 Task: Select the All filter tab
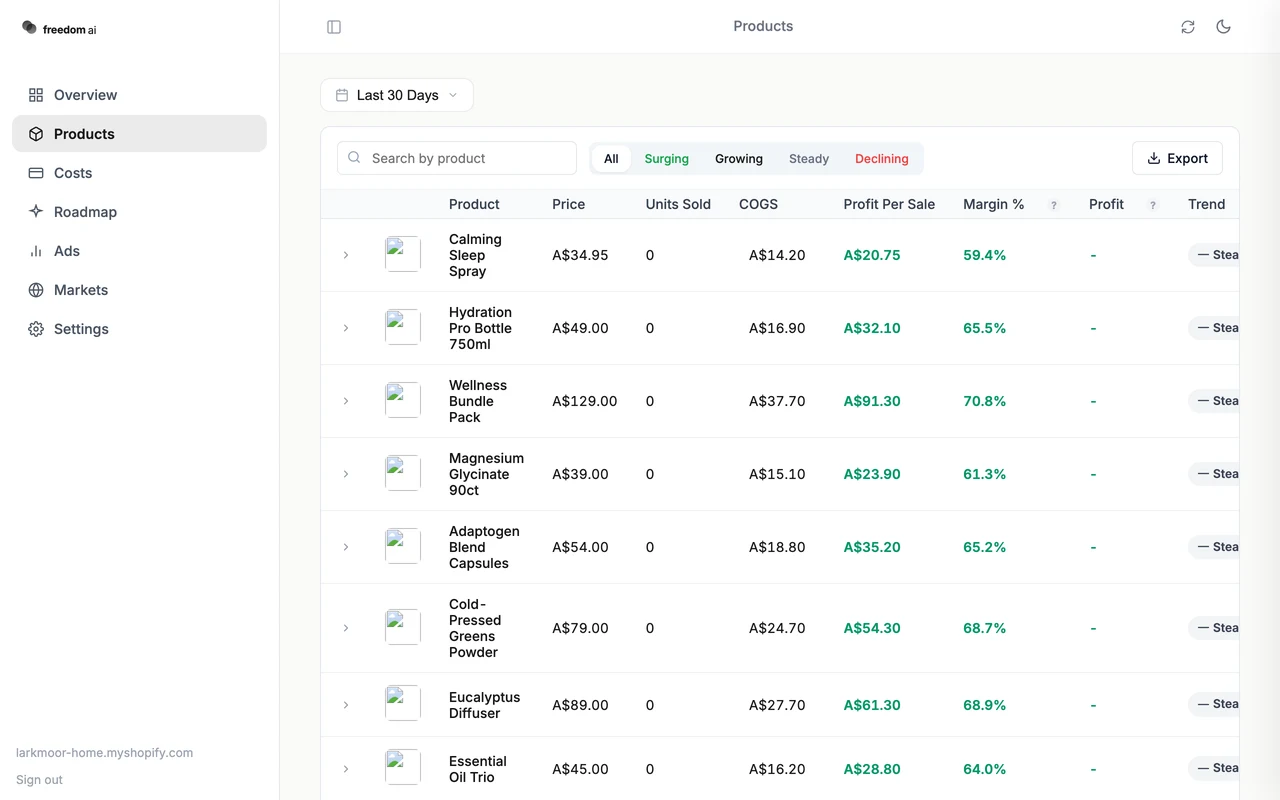[x=611, y=158]
